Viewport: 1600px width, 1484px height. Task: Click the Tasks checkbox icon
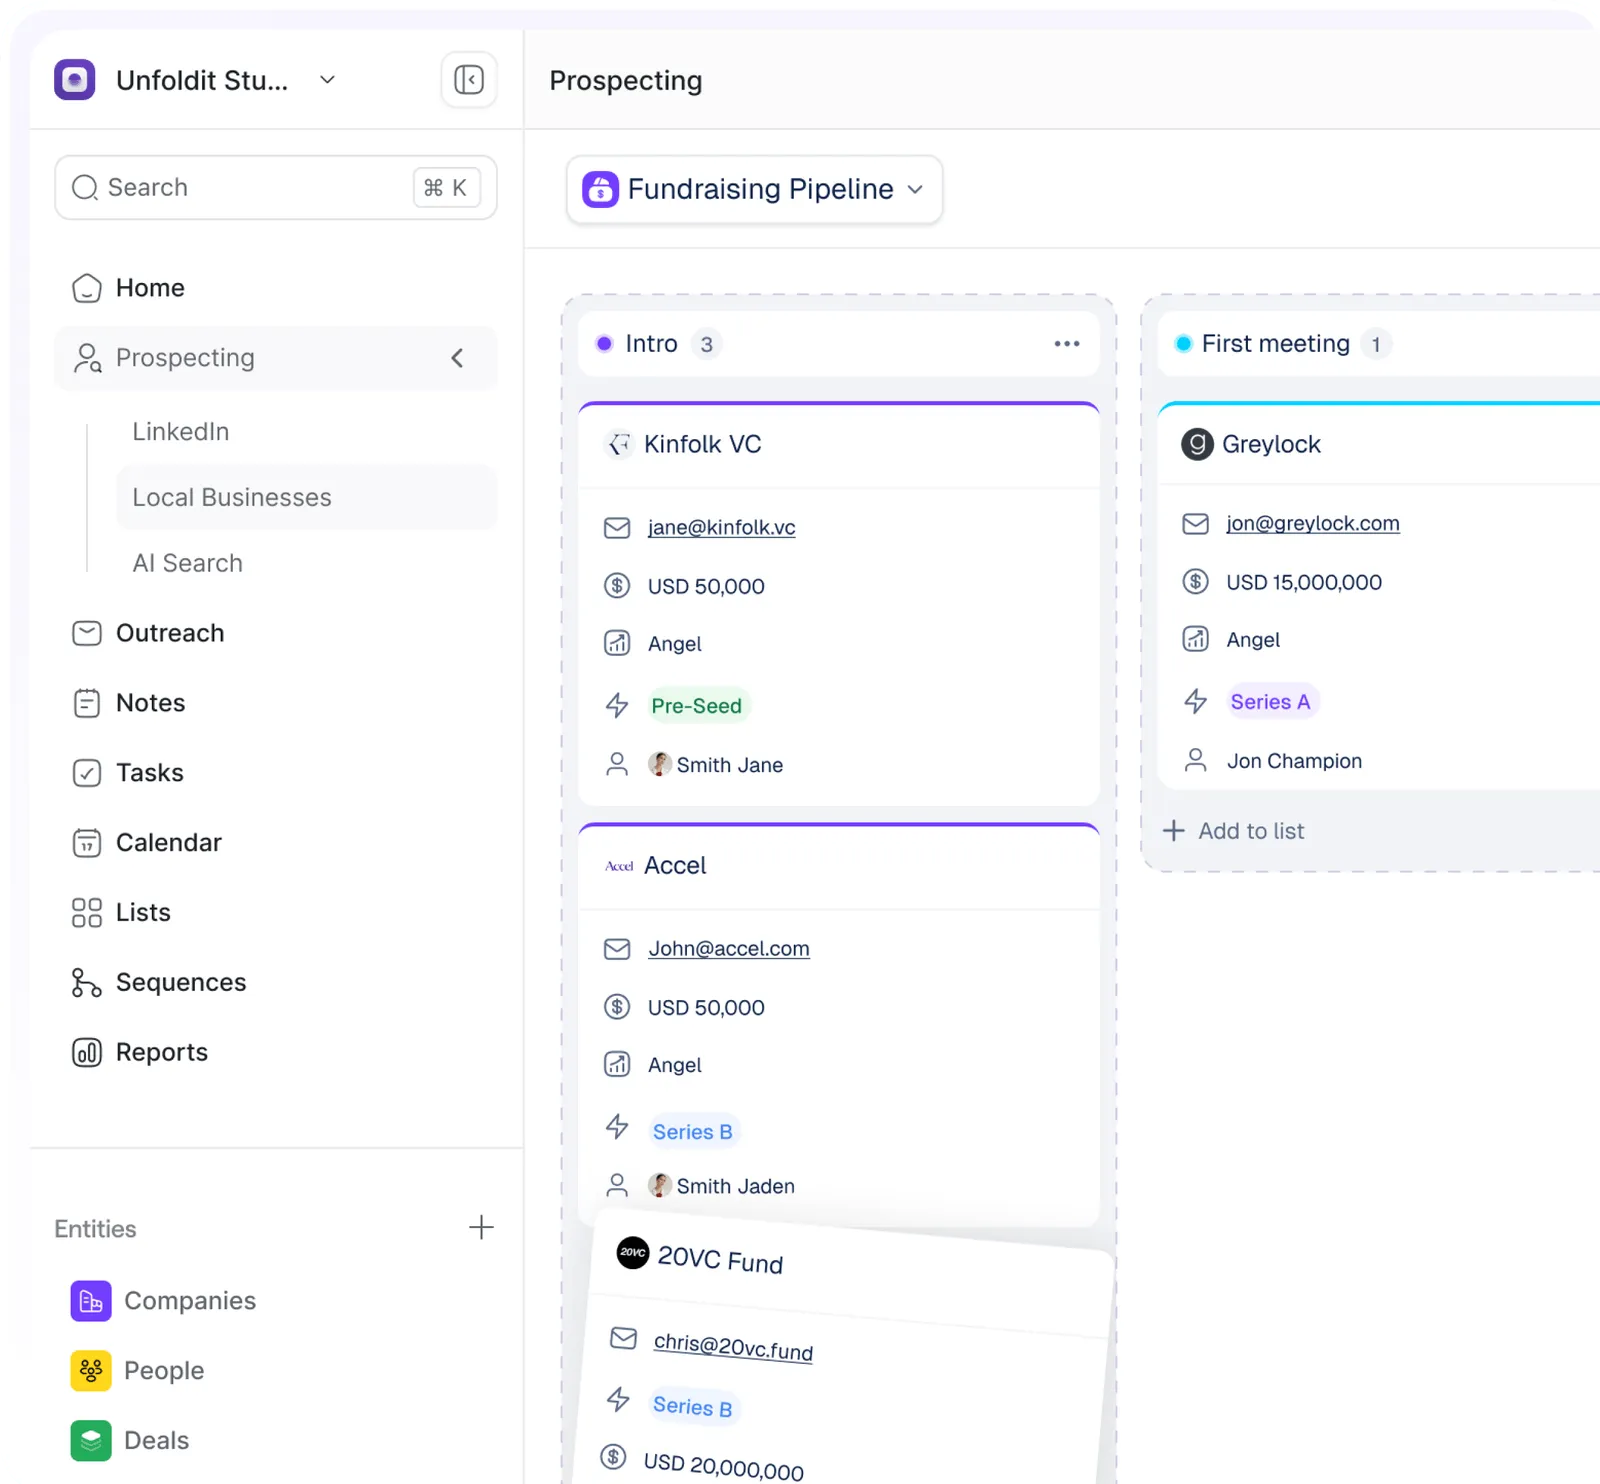(87, 773)
